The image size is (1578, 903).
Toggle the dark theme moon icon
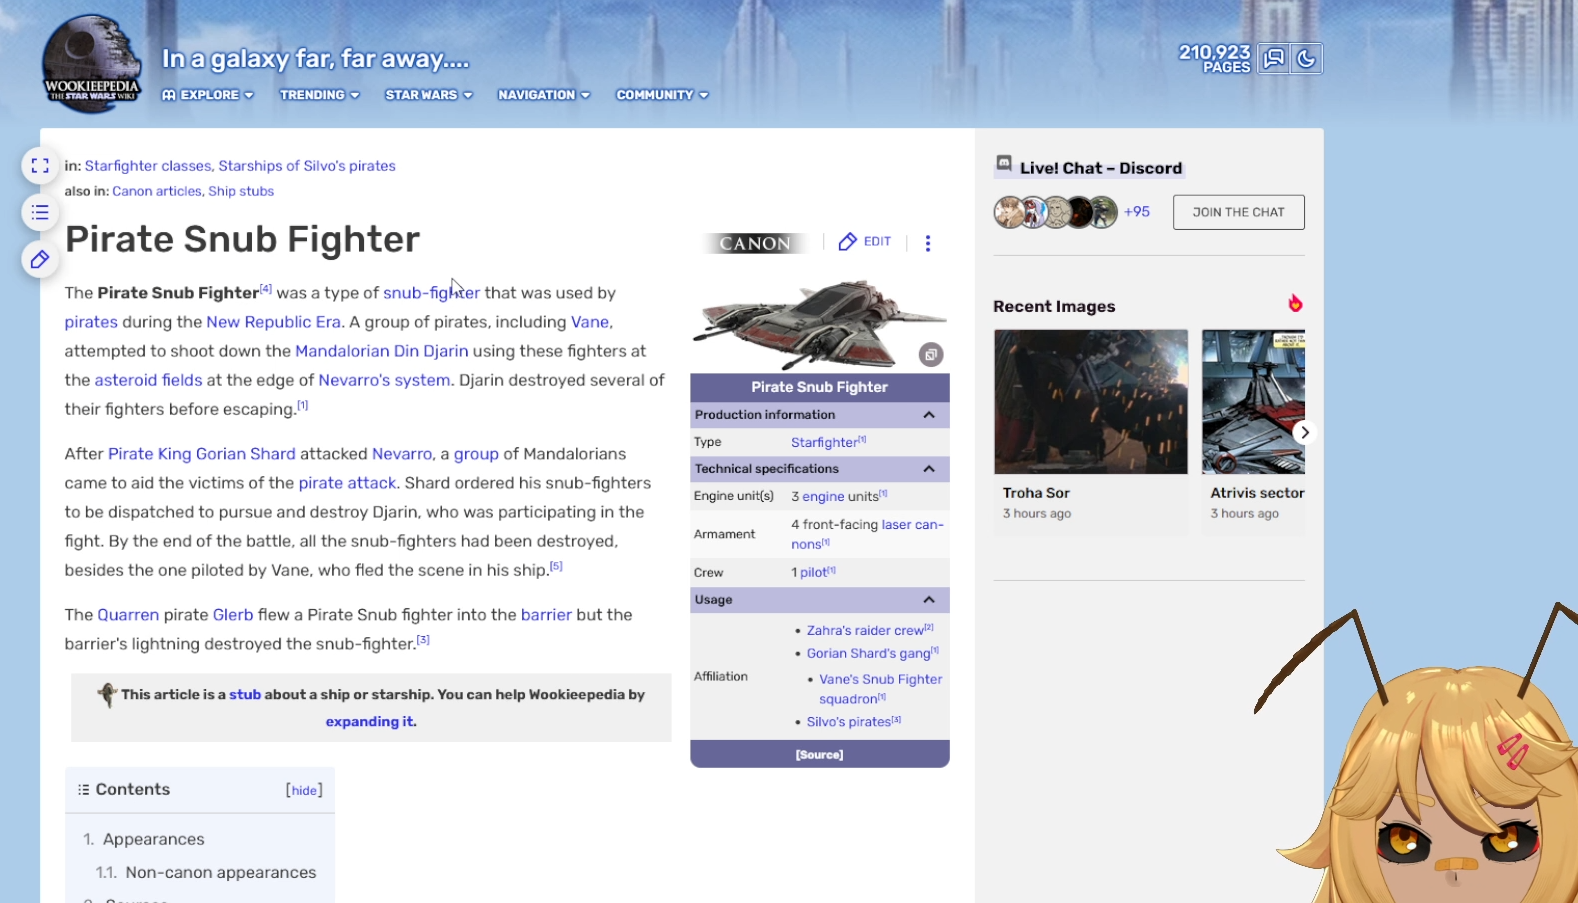pos(1306,58)
